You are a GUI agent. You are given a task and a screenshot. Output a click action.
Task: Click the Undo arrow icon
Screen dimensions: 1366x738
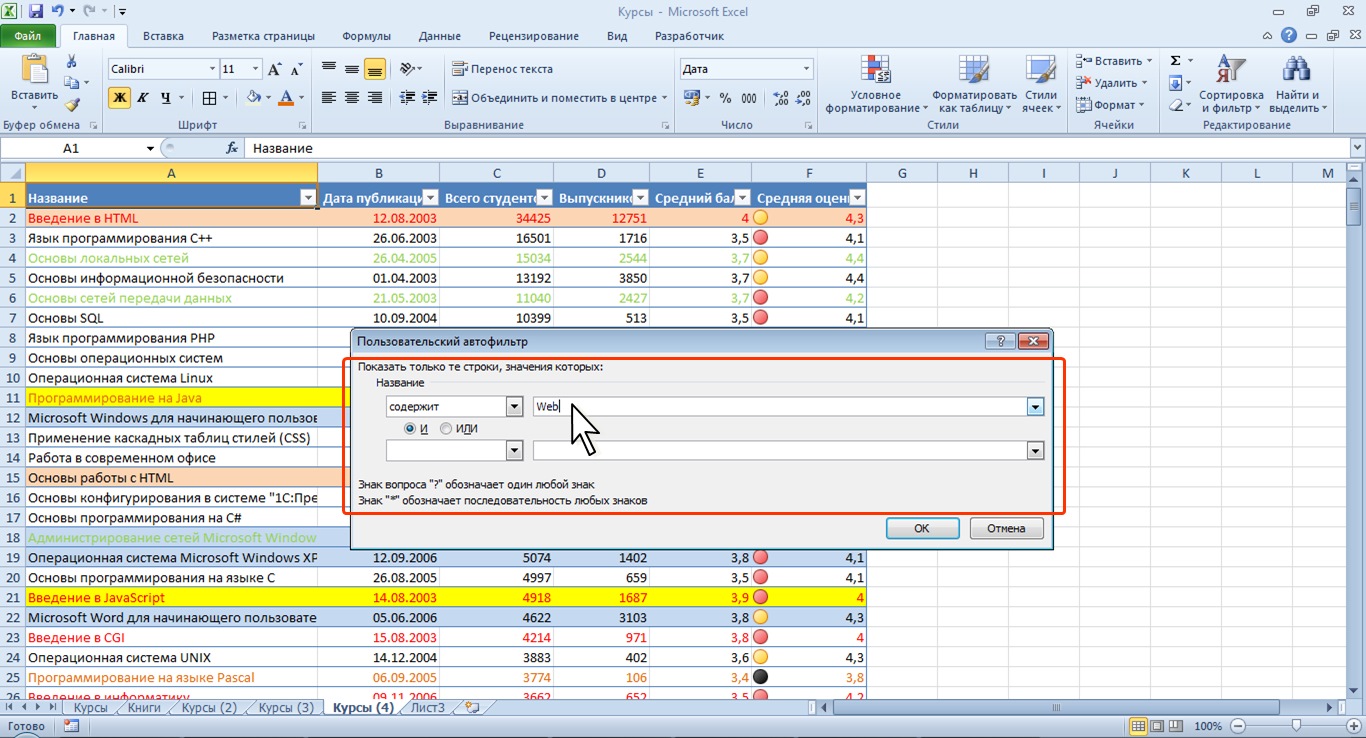58,12
